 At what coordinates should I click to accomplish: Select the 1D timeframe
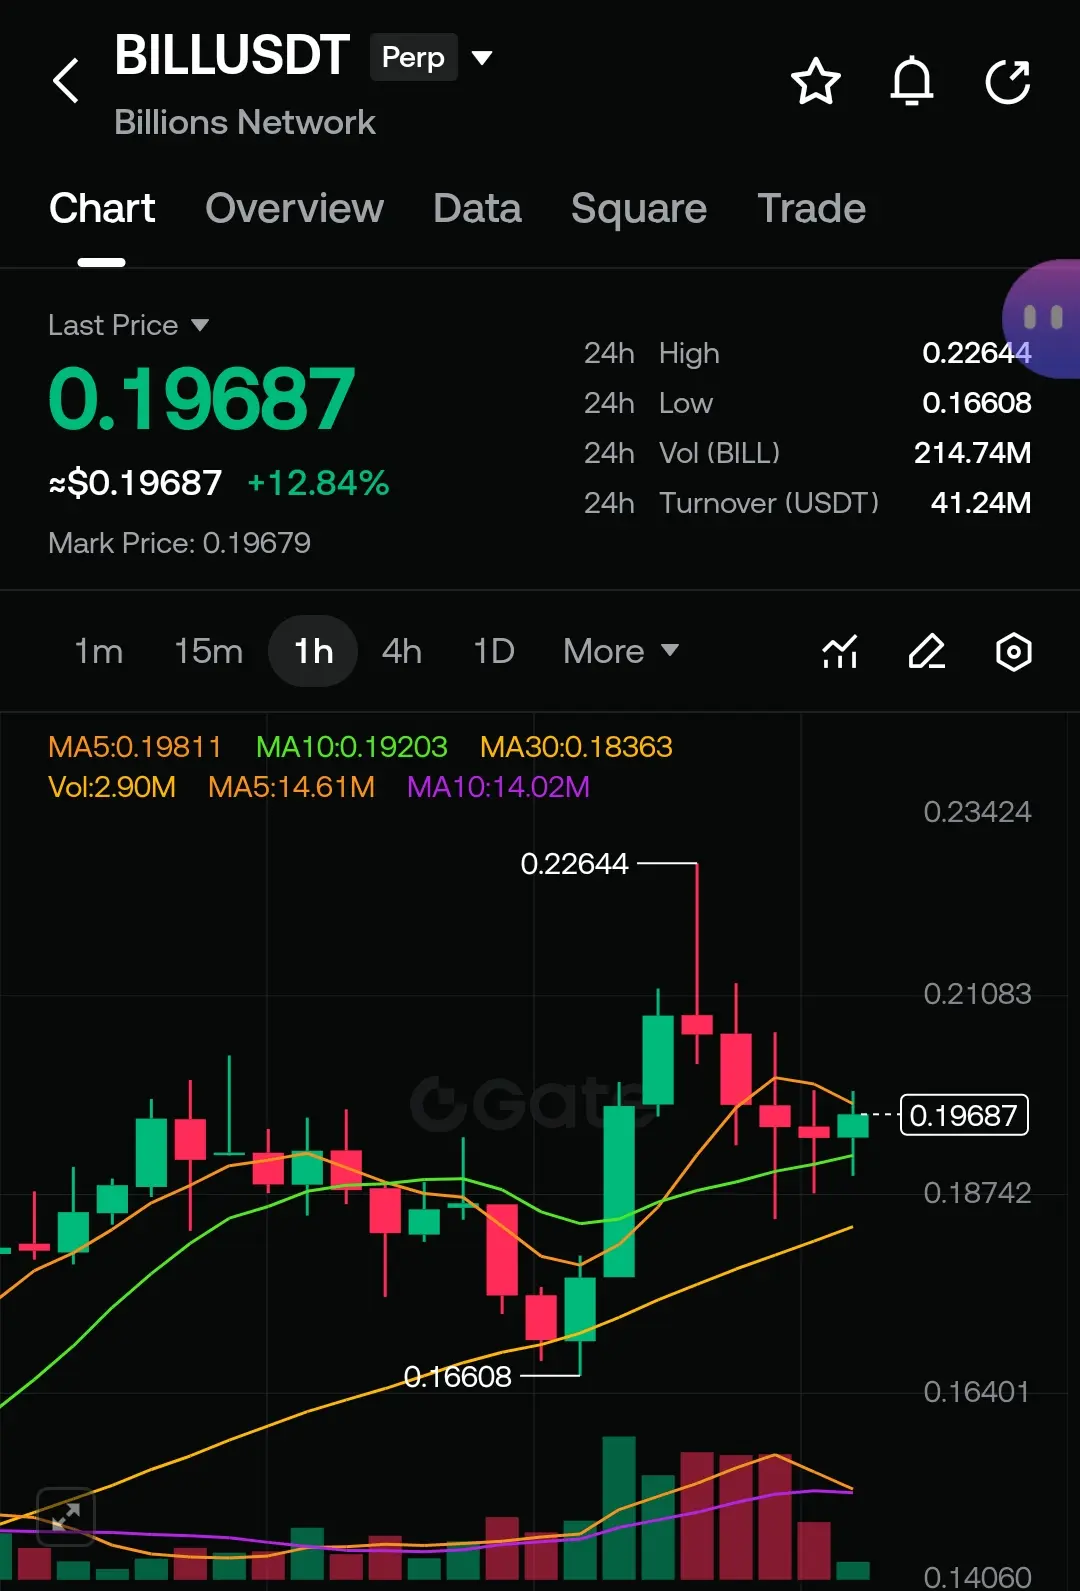[494, 651]
